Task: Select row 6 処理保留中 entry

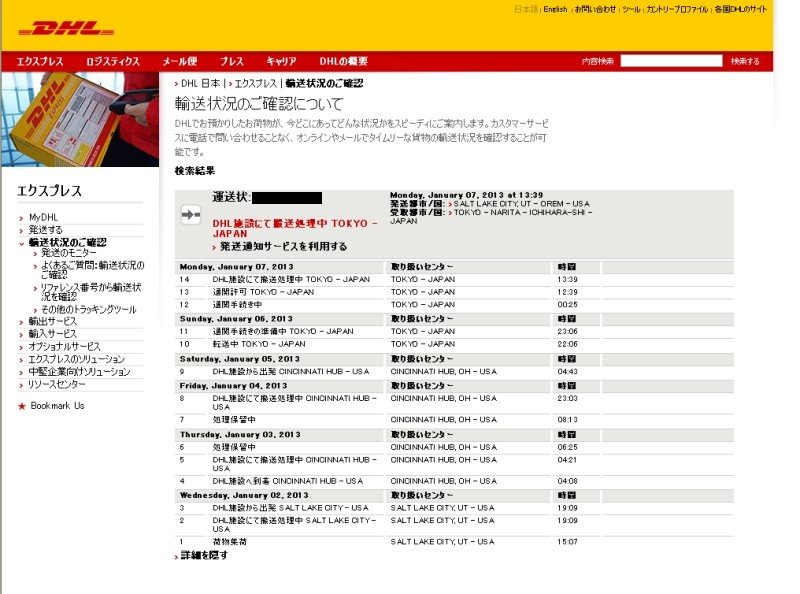Action: coord(454,447)
